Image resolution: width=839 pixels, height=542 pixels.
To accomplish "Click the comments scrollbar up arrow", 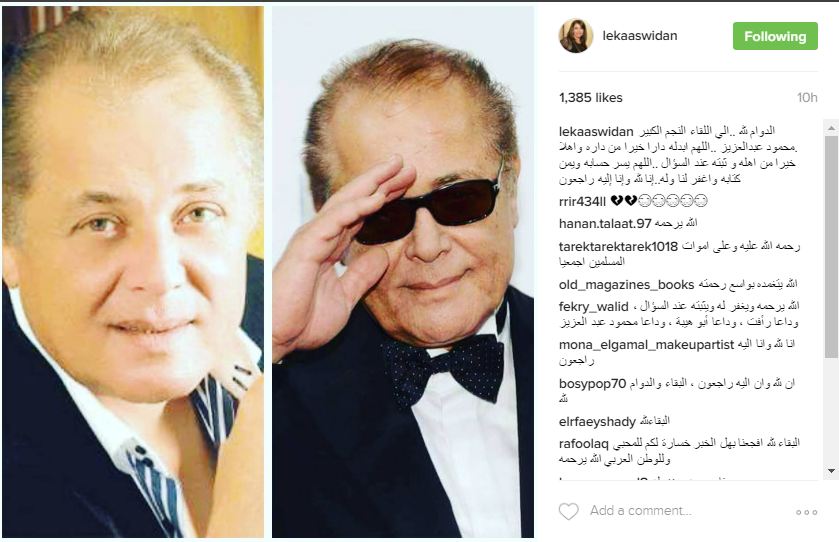I will [831, 128].
